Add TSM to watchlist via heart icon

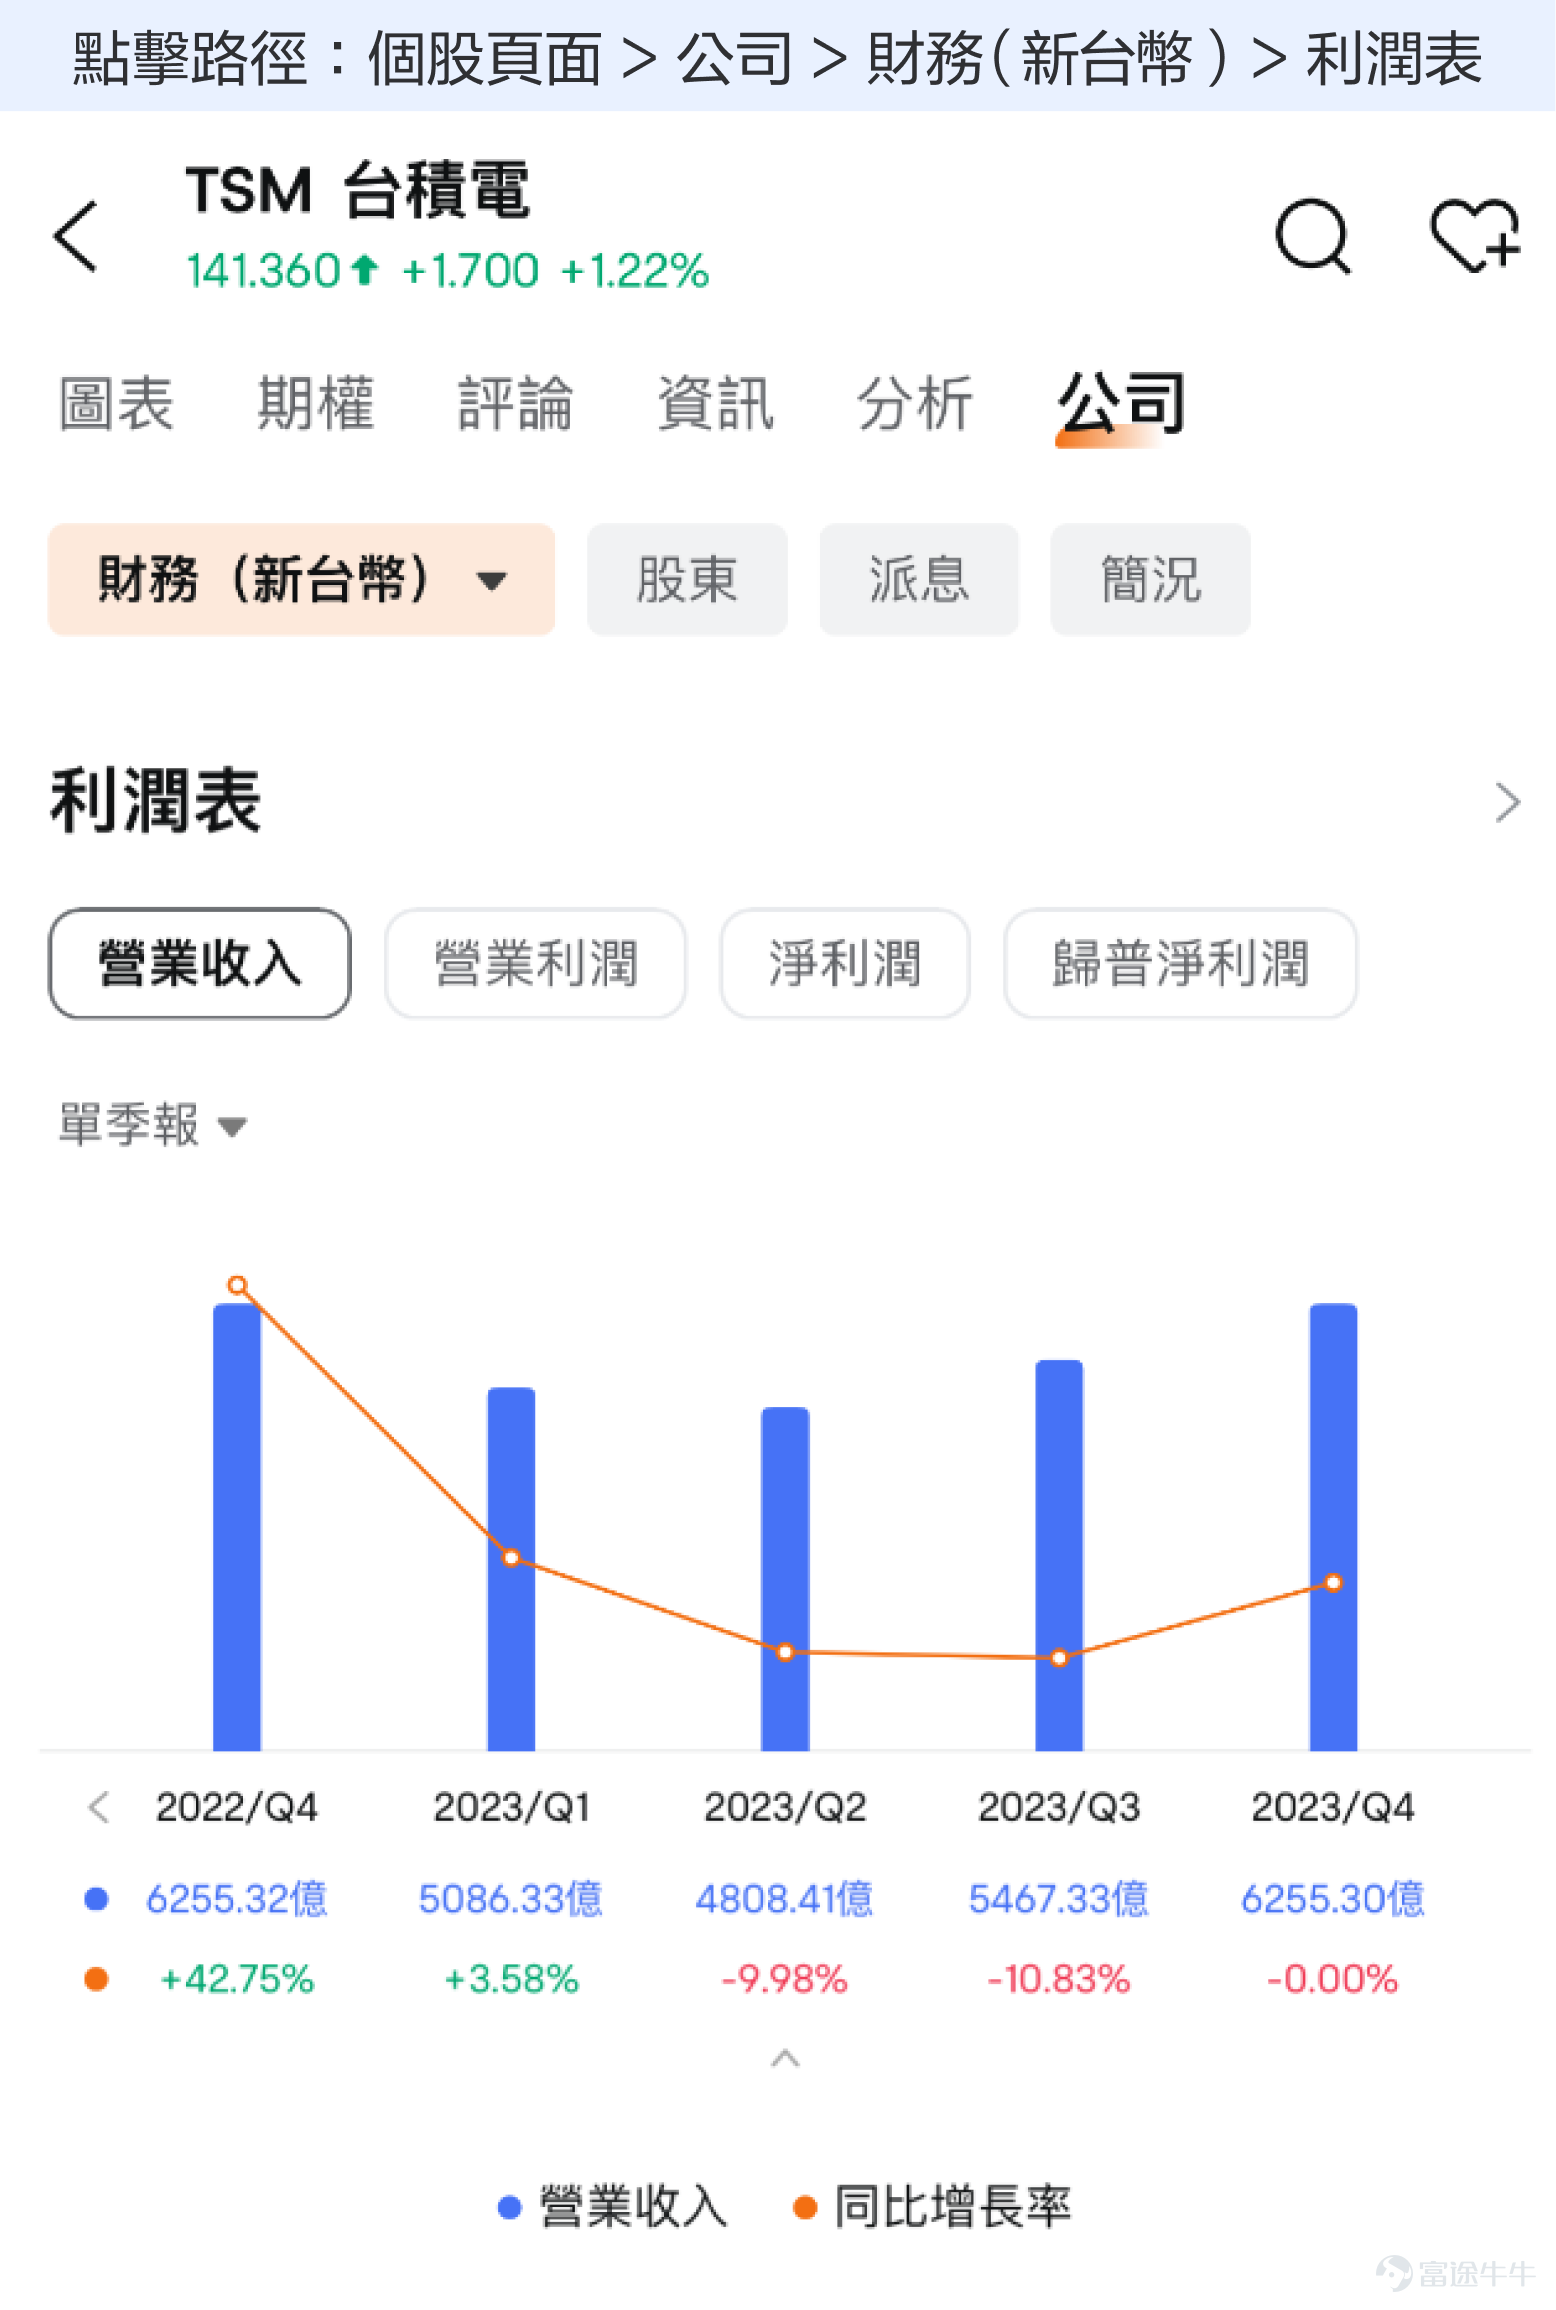(1475, 235)
